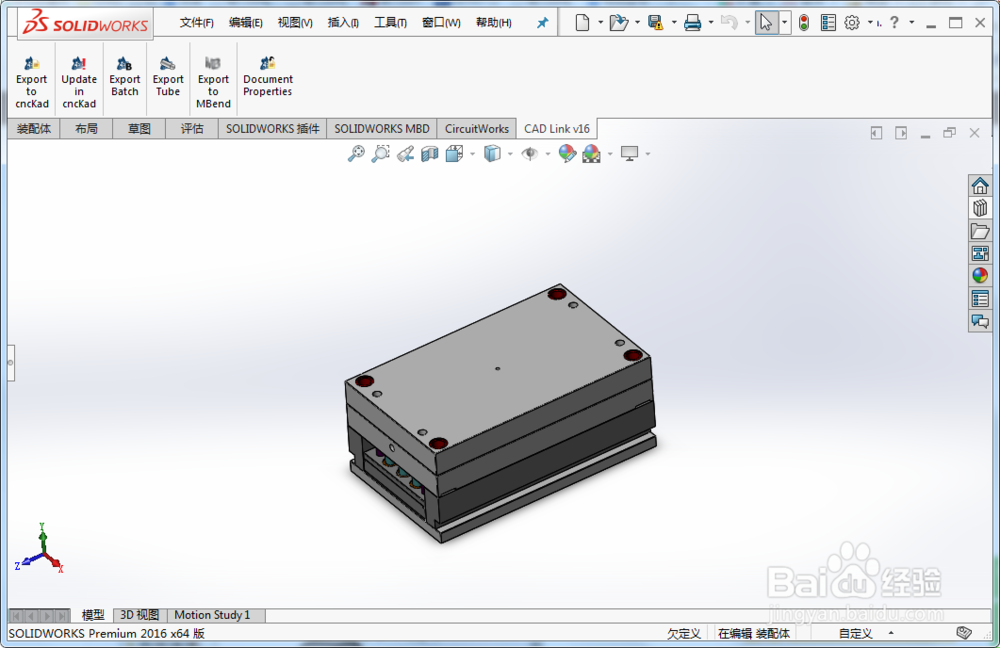Switch to the CircuitWorks tab
The width and height of the screenshot is (1000, 648).
[x=477, y=129]
